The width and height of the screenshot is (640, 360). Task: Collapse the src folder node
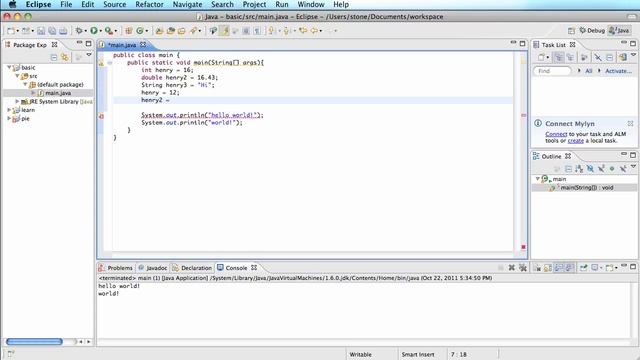(x=17, y=76)
